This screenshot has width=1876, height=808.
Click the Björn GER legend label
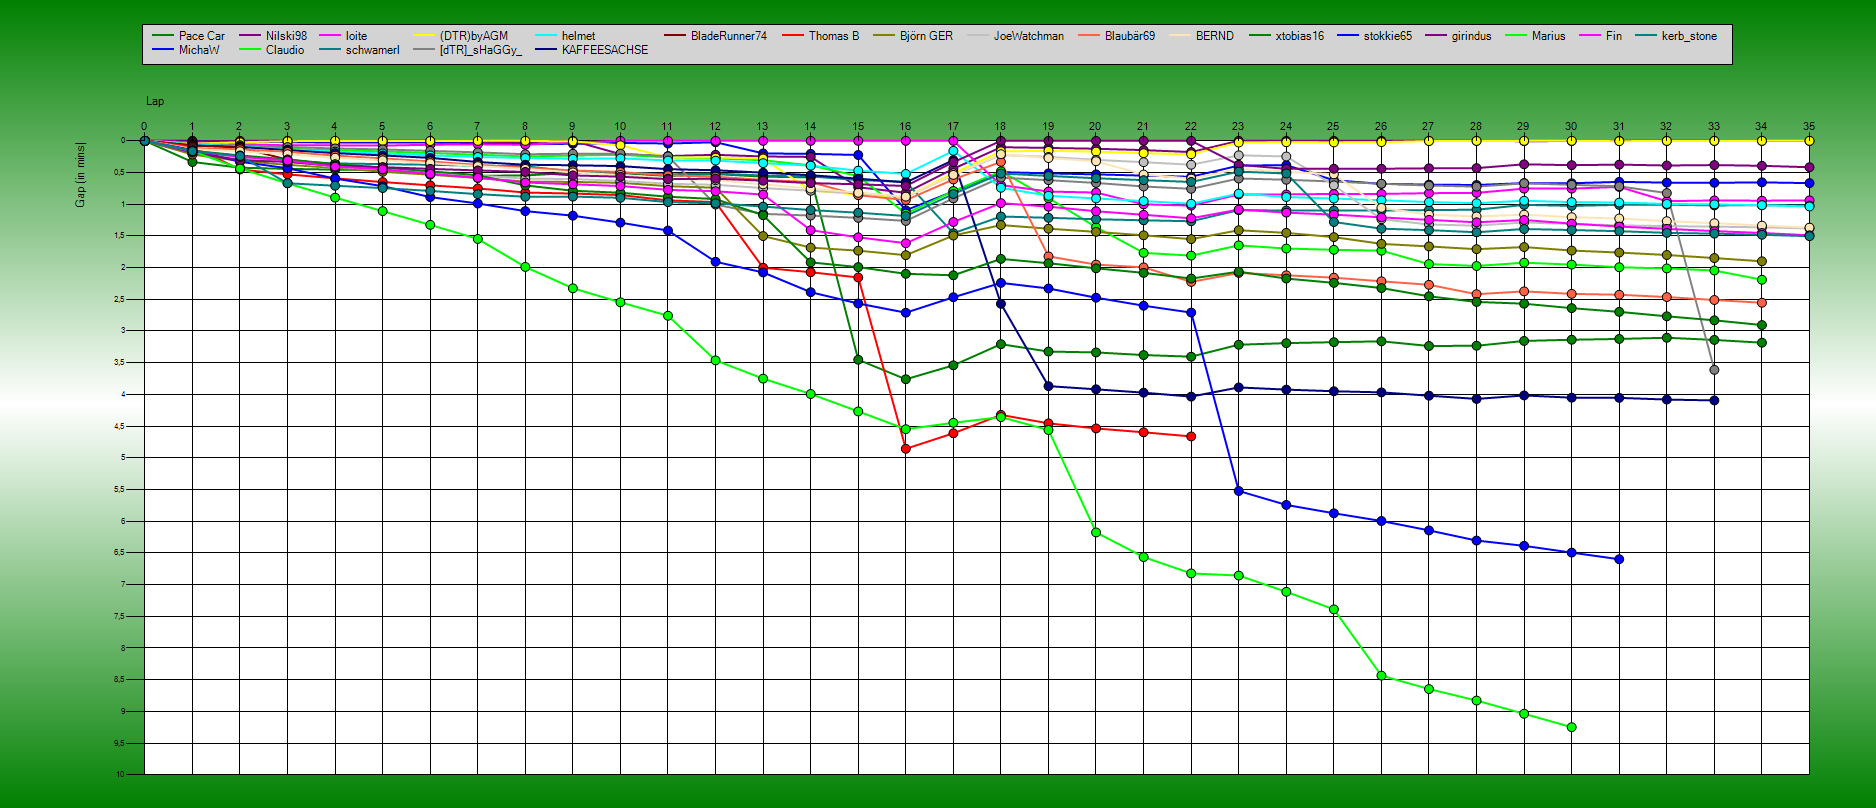[926, 36]
